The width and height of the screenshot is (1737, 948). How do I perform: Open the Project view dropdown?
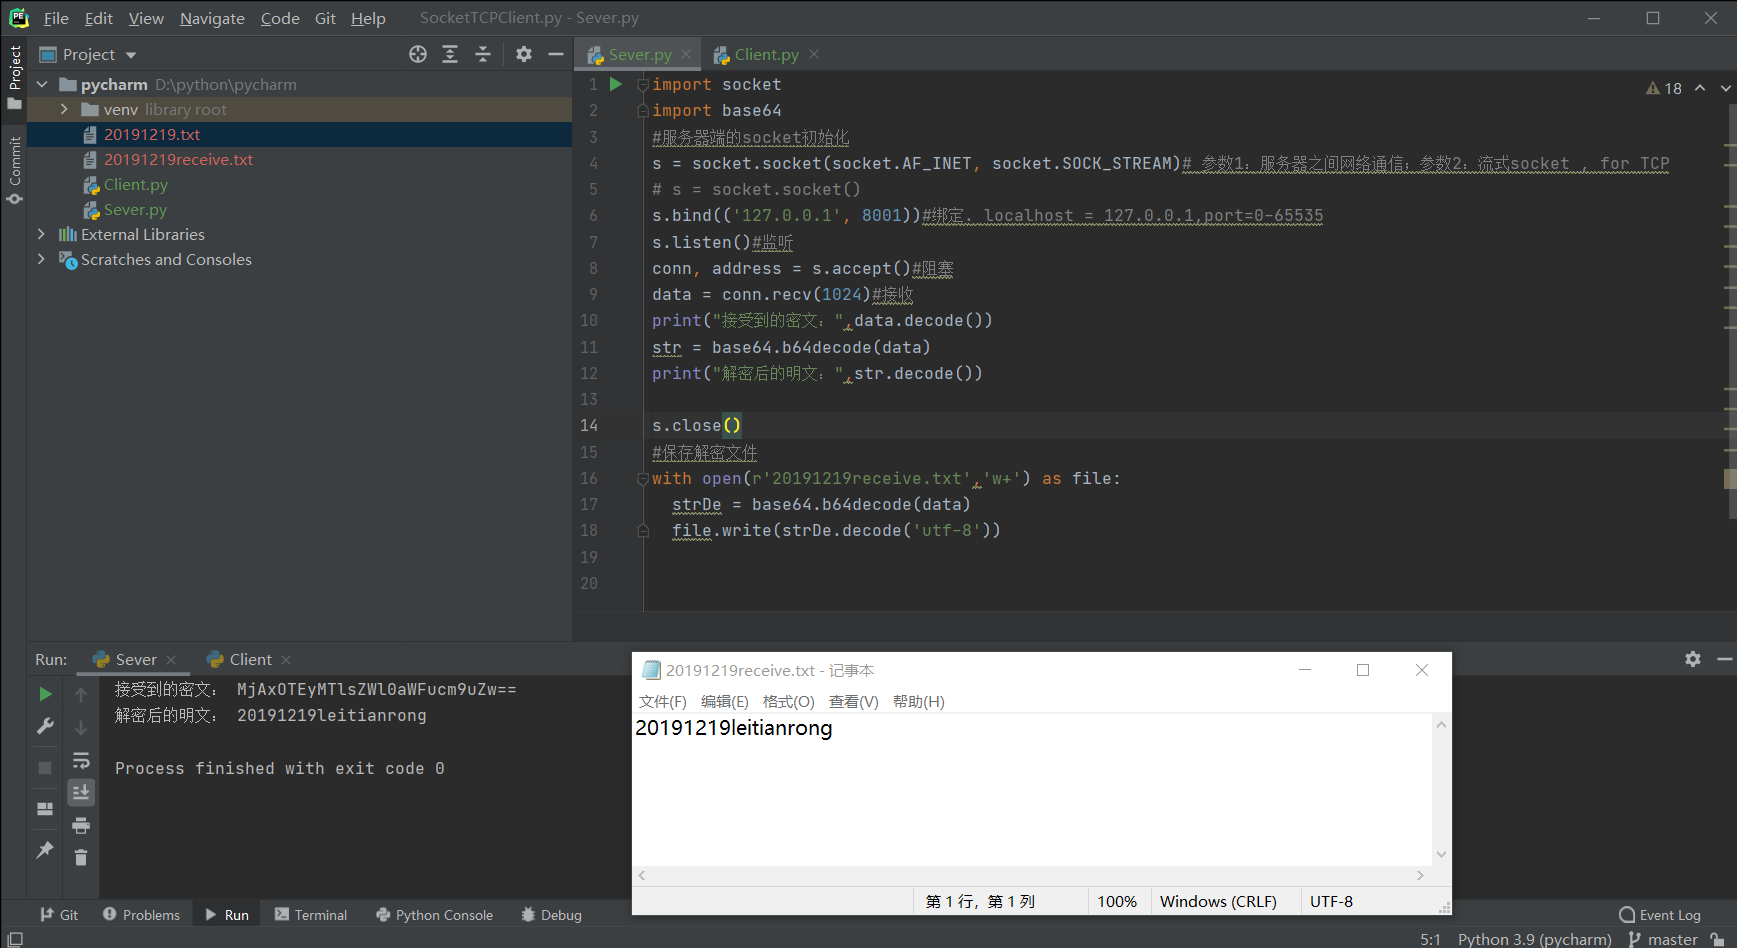pyautogui.click(x=131, y=55)
